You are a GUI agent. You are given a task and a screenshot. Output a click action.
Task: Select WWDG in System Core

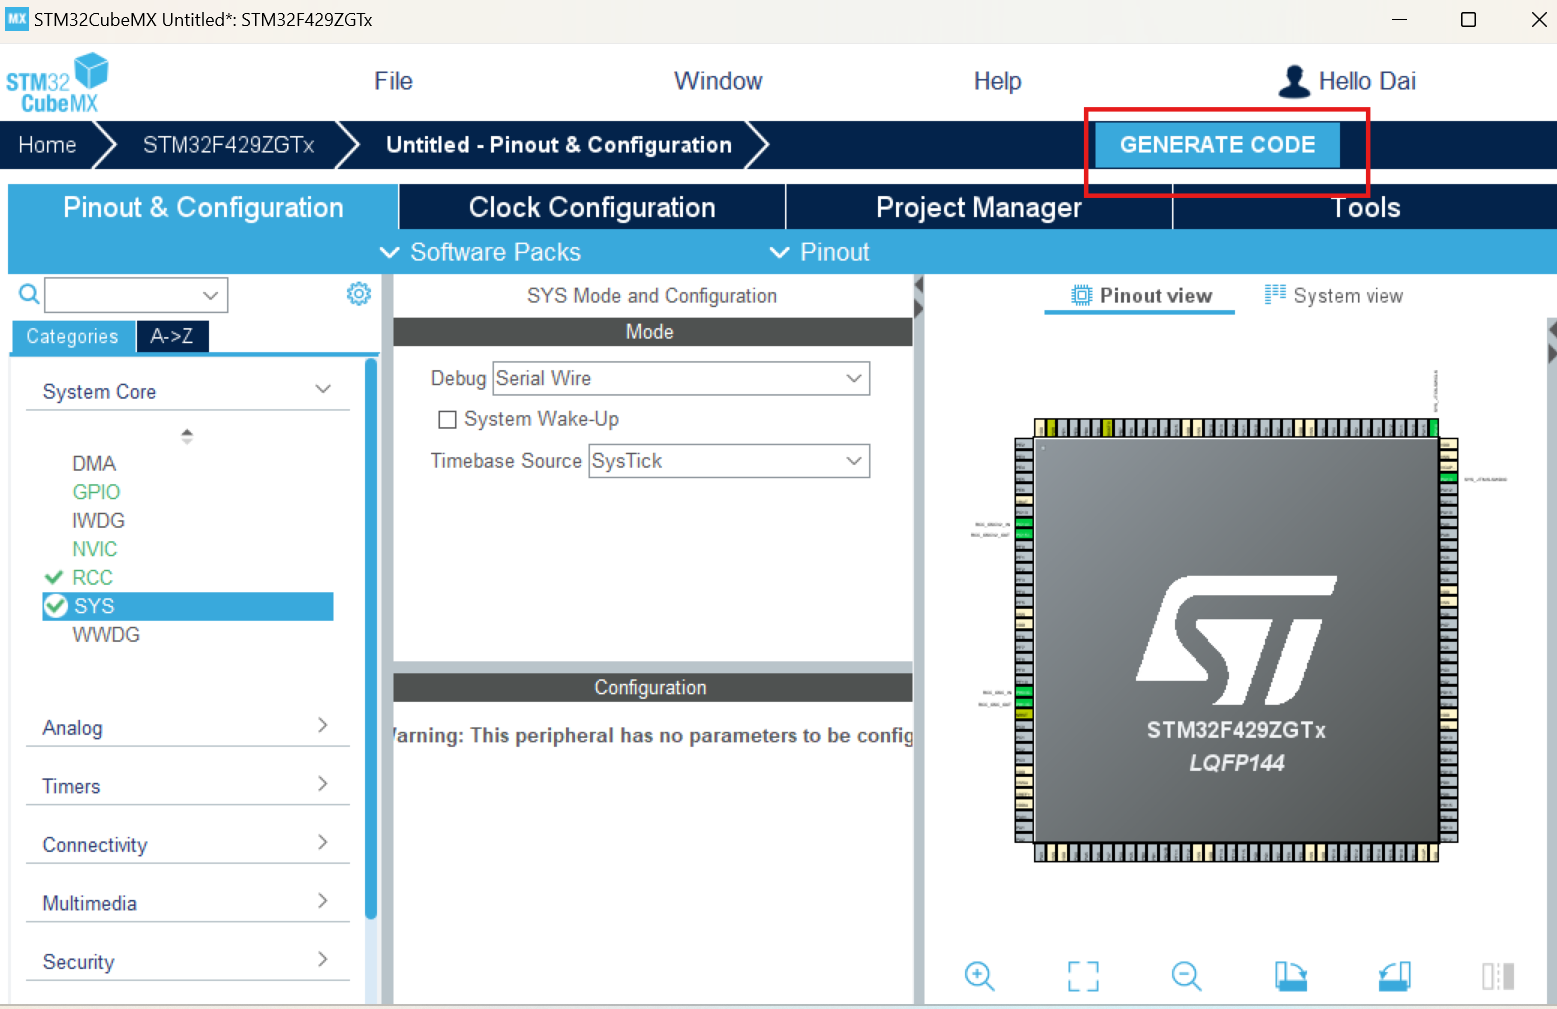[106, 635]
